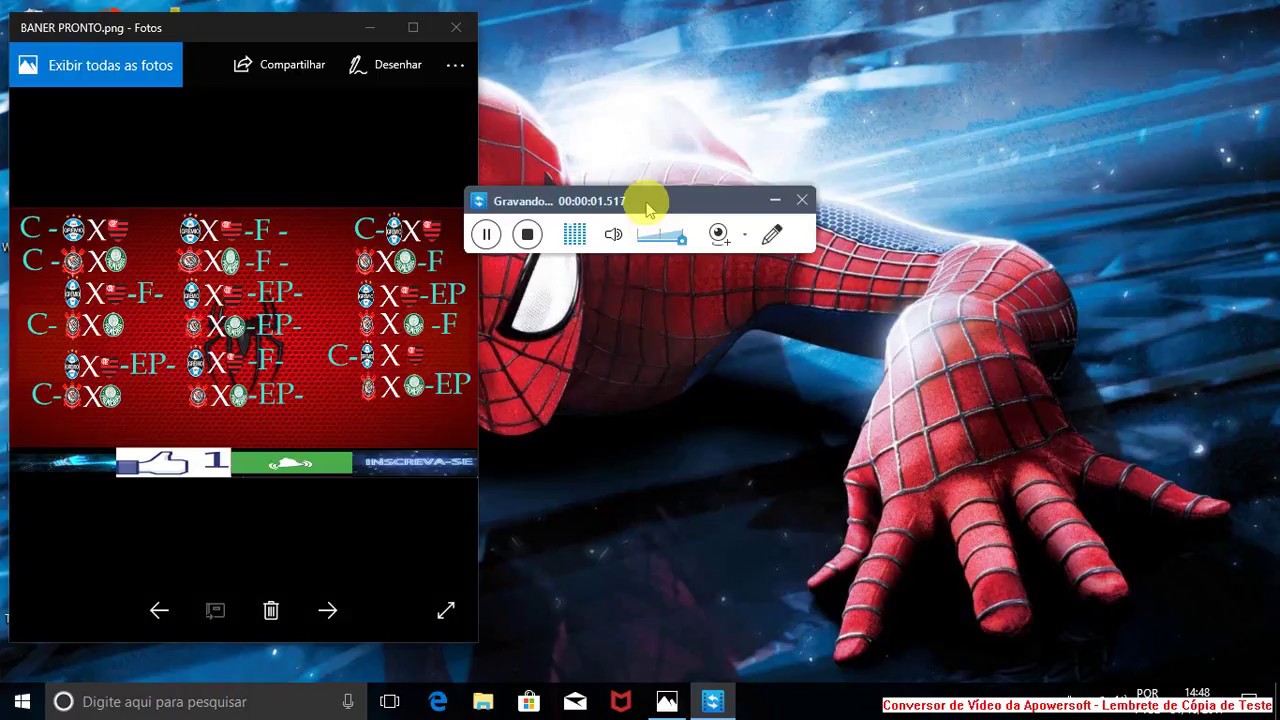Image resolution: width=1280 pixels, height=720 pixels.
Task: Launch Microsoft Edge from the taskbar
Action: (438, 702)
